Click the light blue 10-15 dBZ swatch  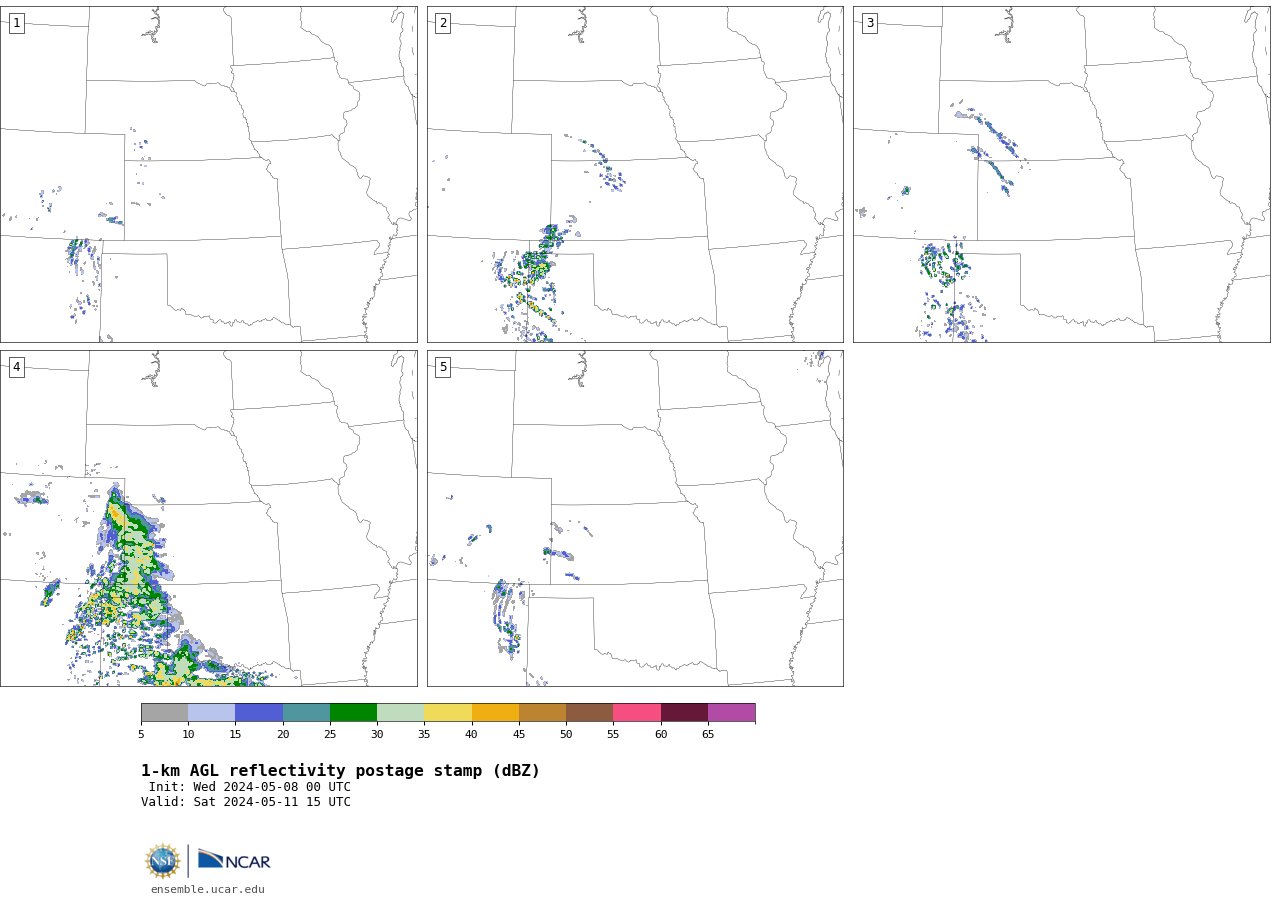pyautogui.click(x=212, y=713)
